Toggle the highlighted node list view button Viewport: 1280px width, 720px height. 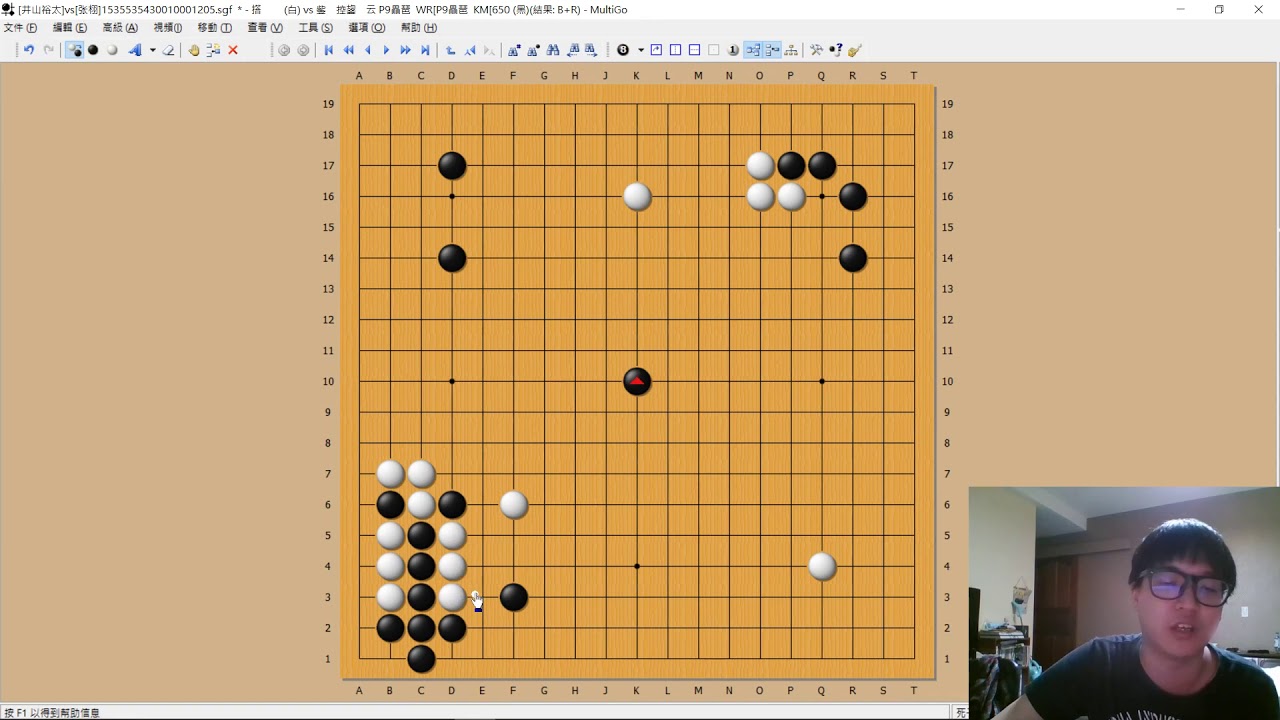(772, 50)
